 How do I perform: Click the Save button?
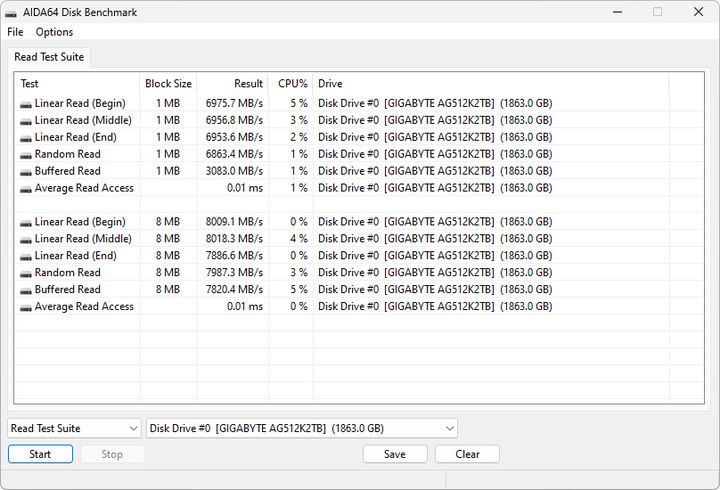[395, 454]
